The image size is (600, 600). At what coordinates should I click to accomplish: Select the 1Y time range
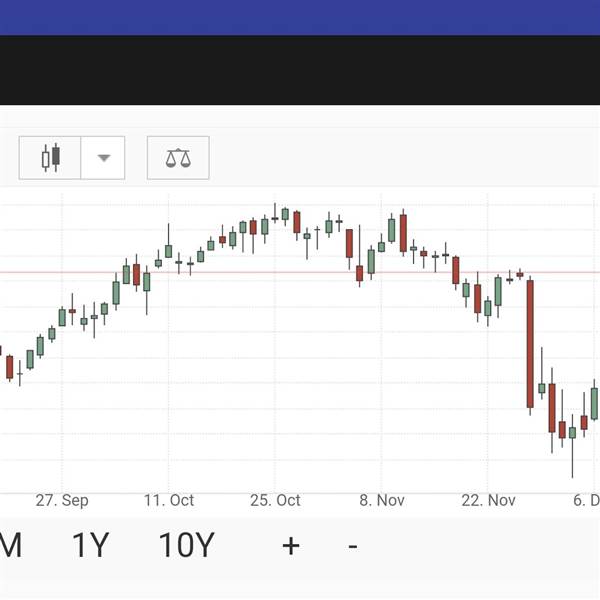click(91, 545)
